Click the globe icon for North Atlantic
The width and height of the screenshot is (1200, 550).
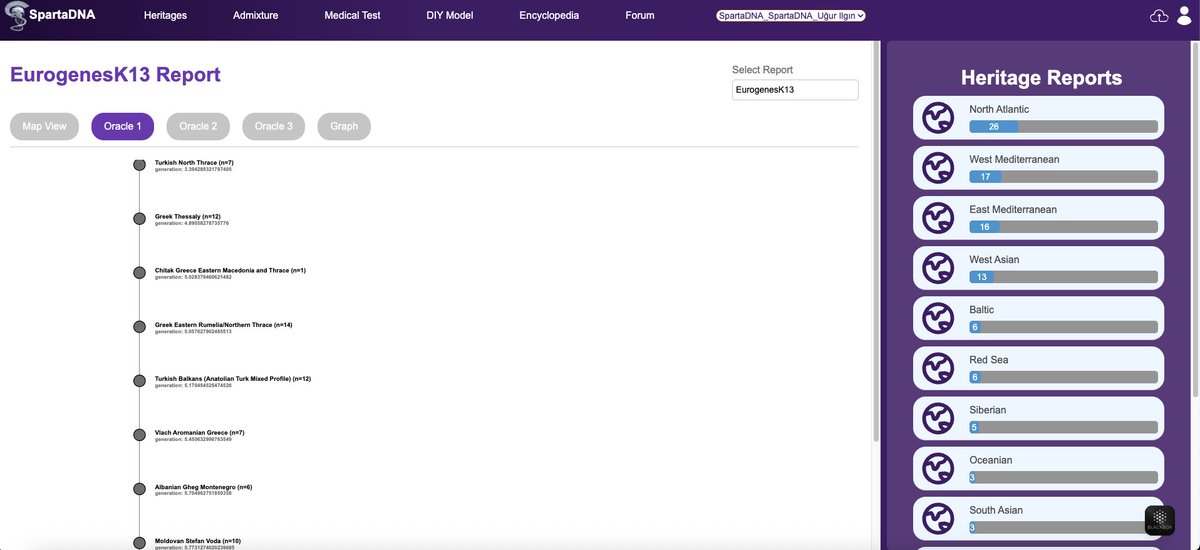(938, 118)
